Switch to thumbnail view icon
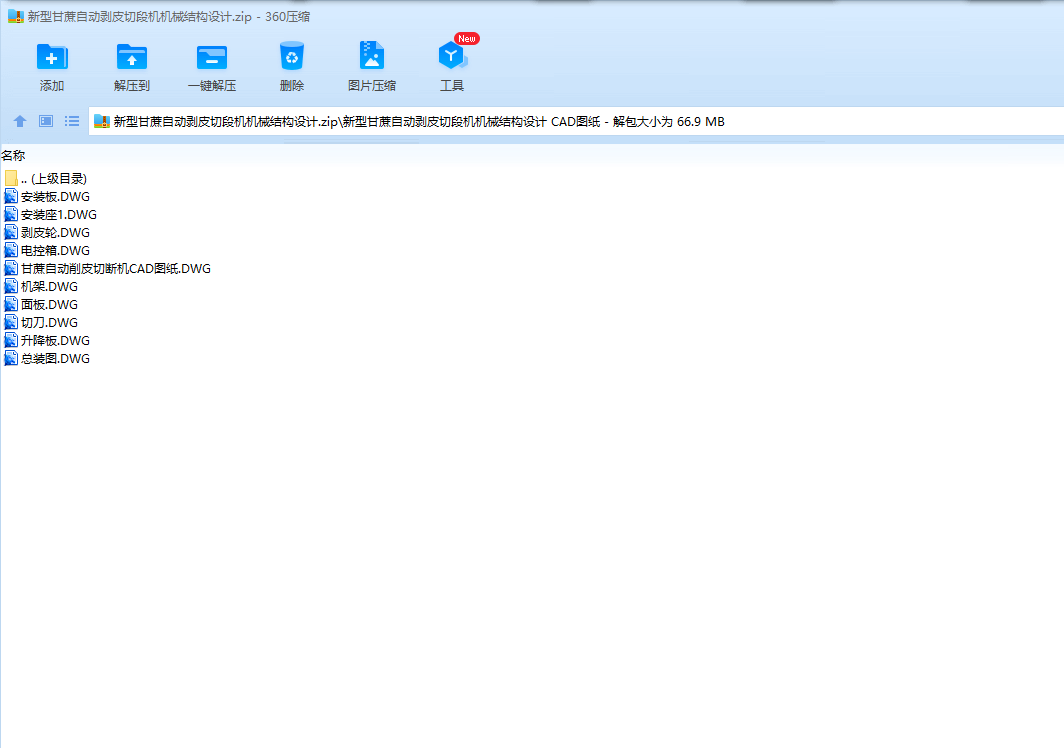Image resolution: width=1064 pixels, height=748 pixels. [46, 121]
